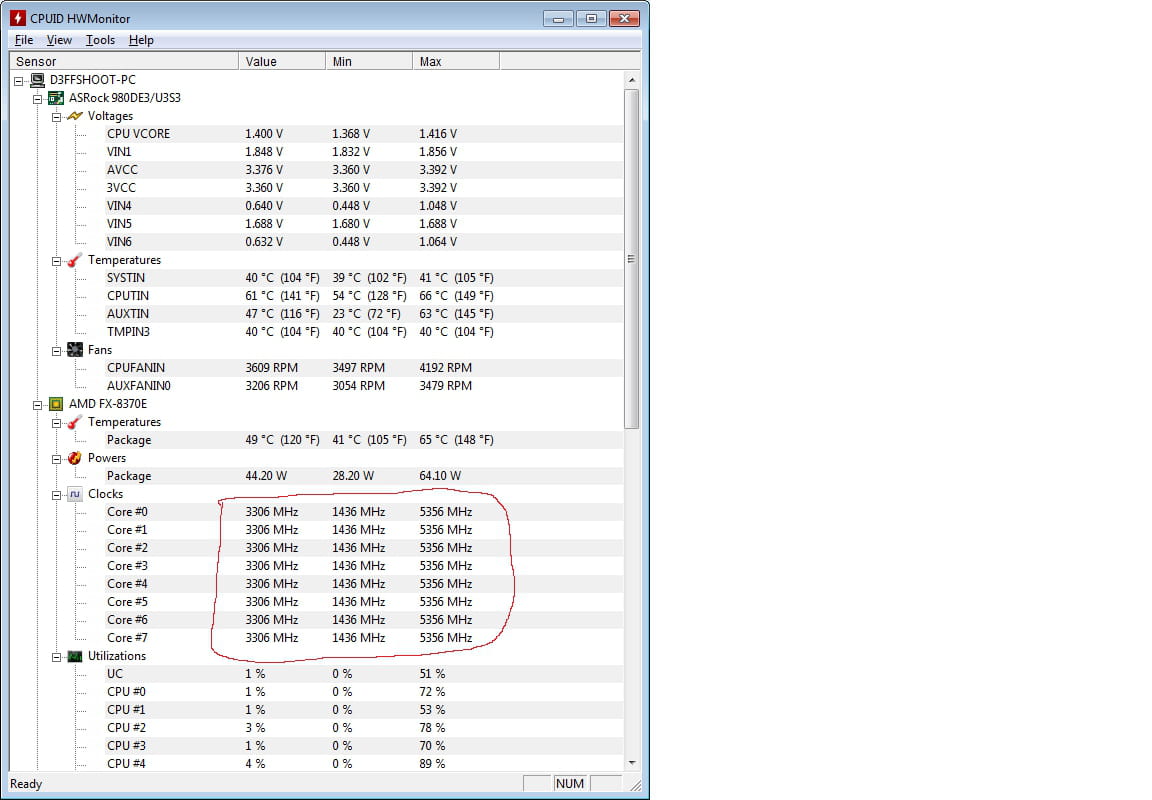Click the AMD FX-8370E CPU chip icon

56,404
